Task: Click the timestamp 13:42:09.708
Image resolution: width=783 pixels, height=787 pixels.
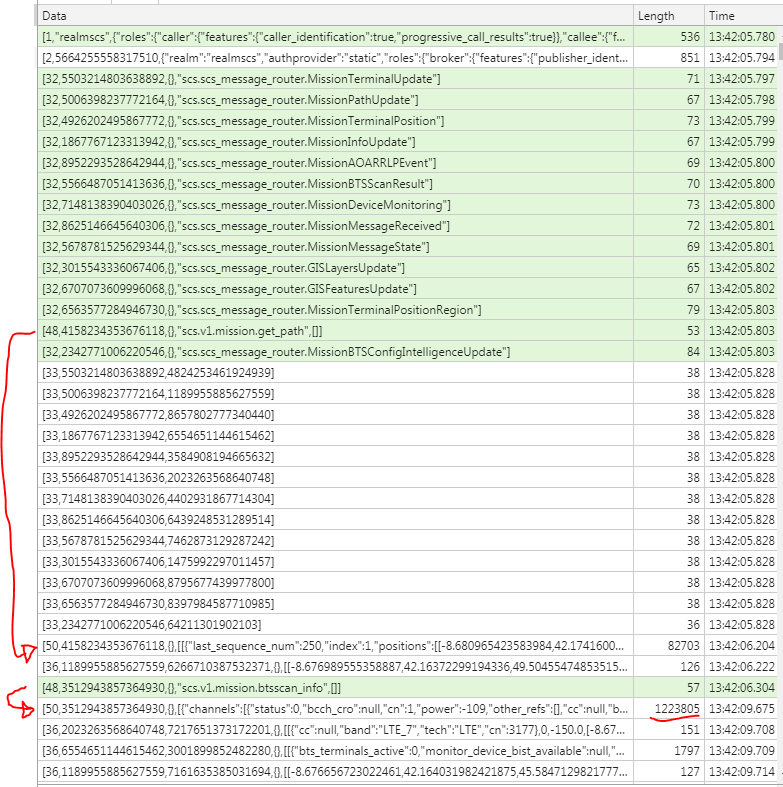Action: pos(742,730)
